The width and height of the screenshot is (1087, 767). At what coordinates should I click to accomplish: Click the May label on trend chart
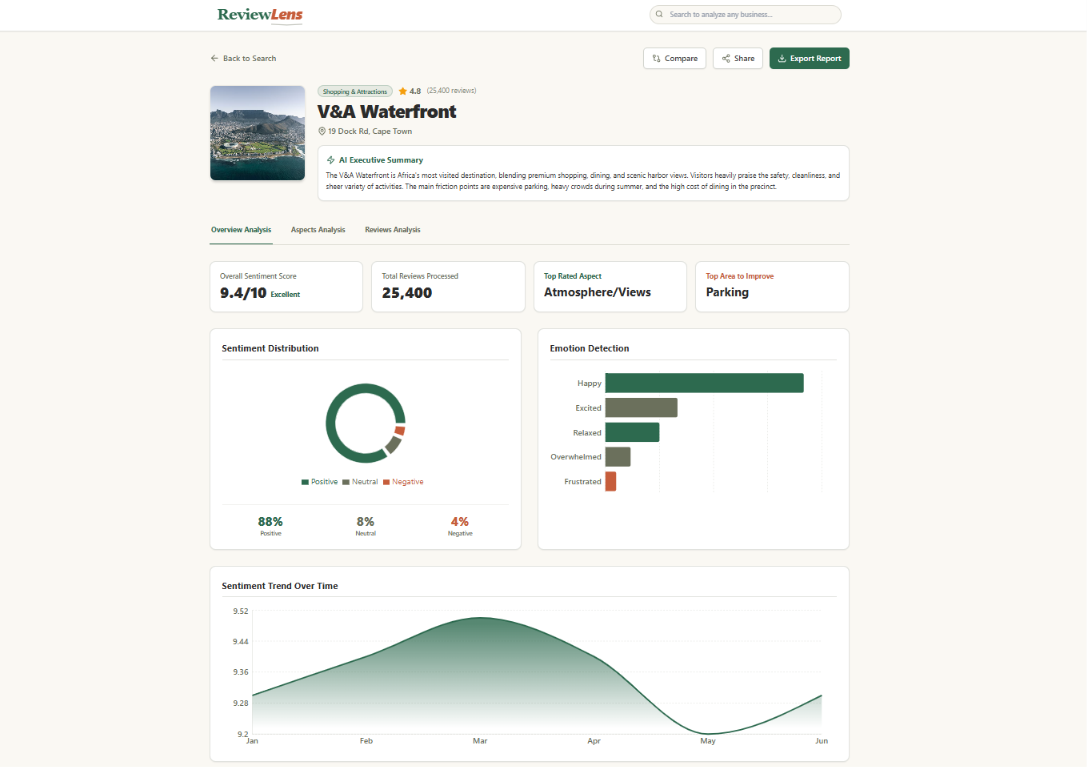[708, 741]
